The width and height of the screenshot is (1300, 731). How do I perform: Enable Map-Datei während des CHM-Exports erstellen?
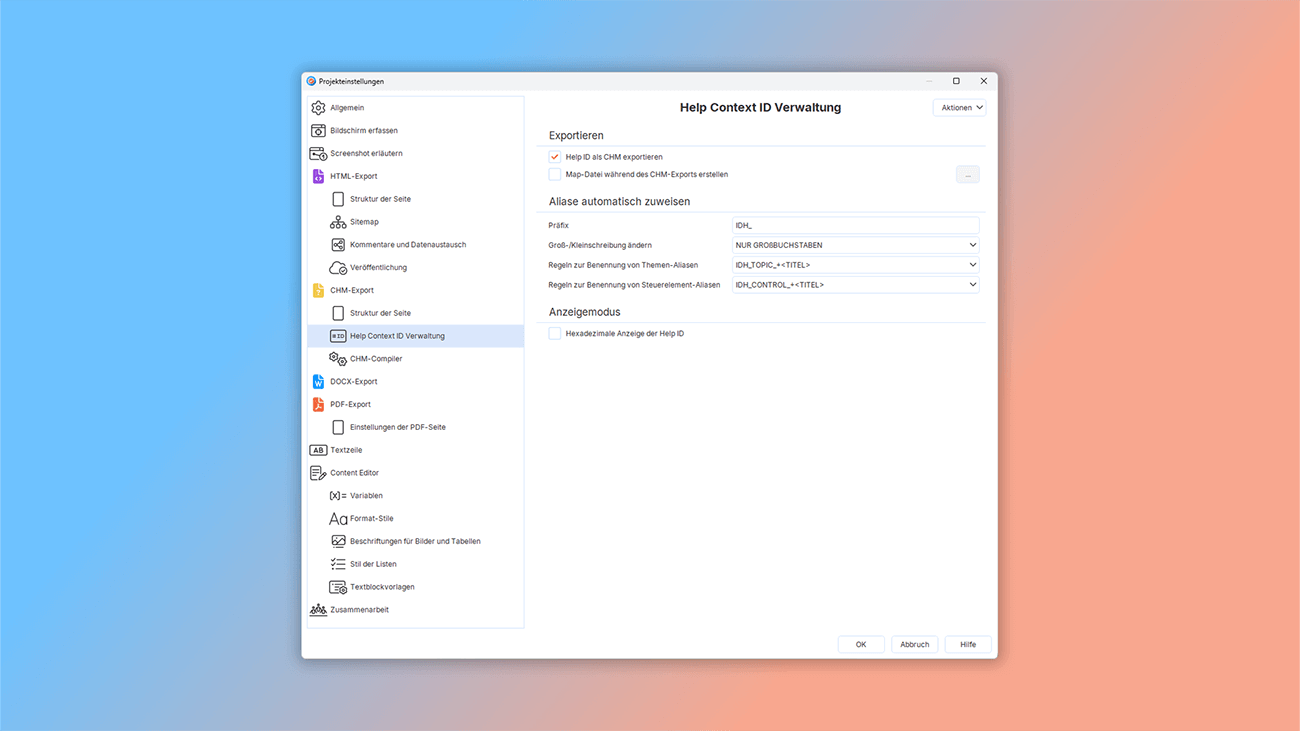(x=555, y=175)
